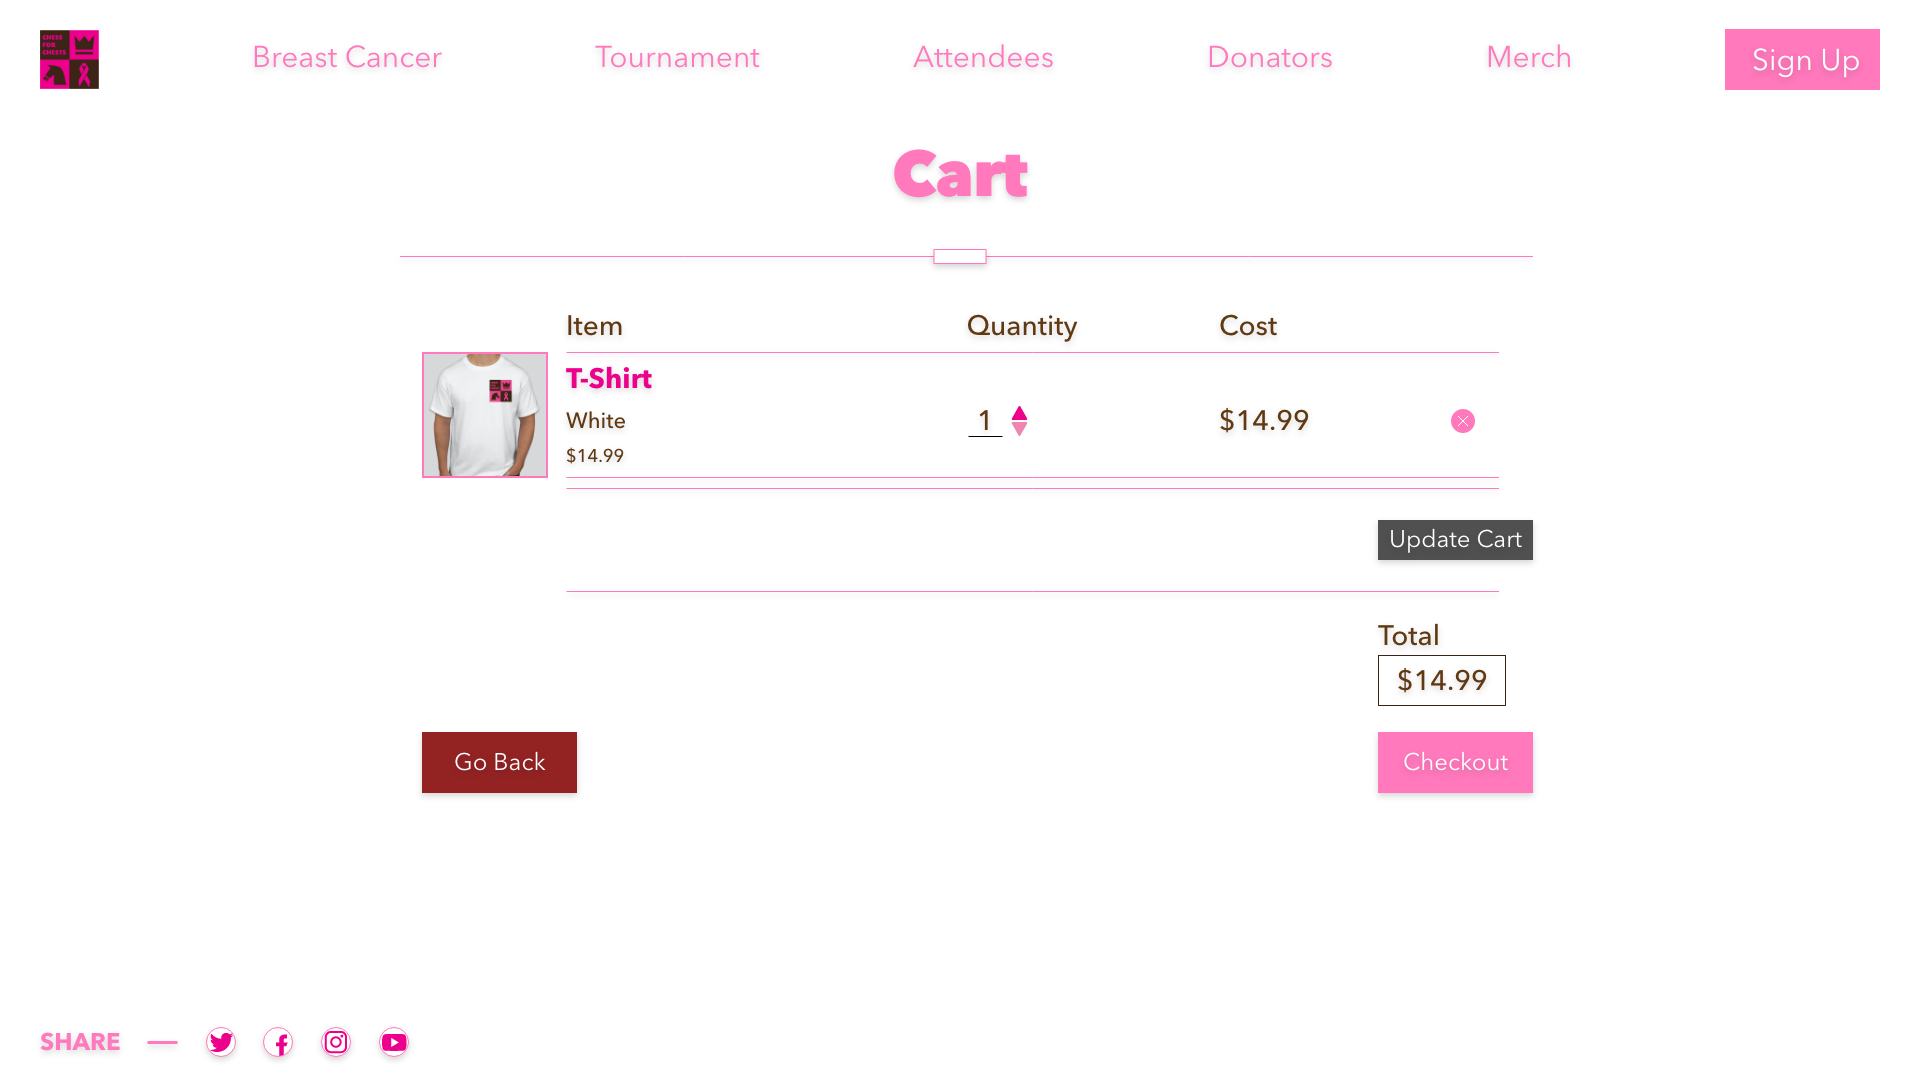1920x1080 pixels.
Task: Open the YouTube share icon
Action: coord(394,1042)
